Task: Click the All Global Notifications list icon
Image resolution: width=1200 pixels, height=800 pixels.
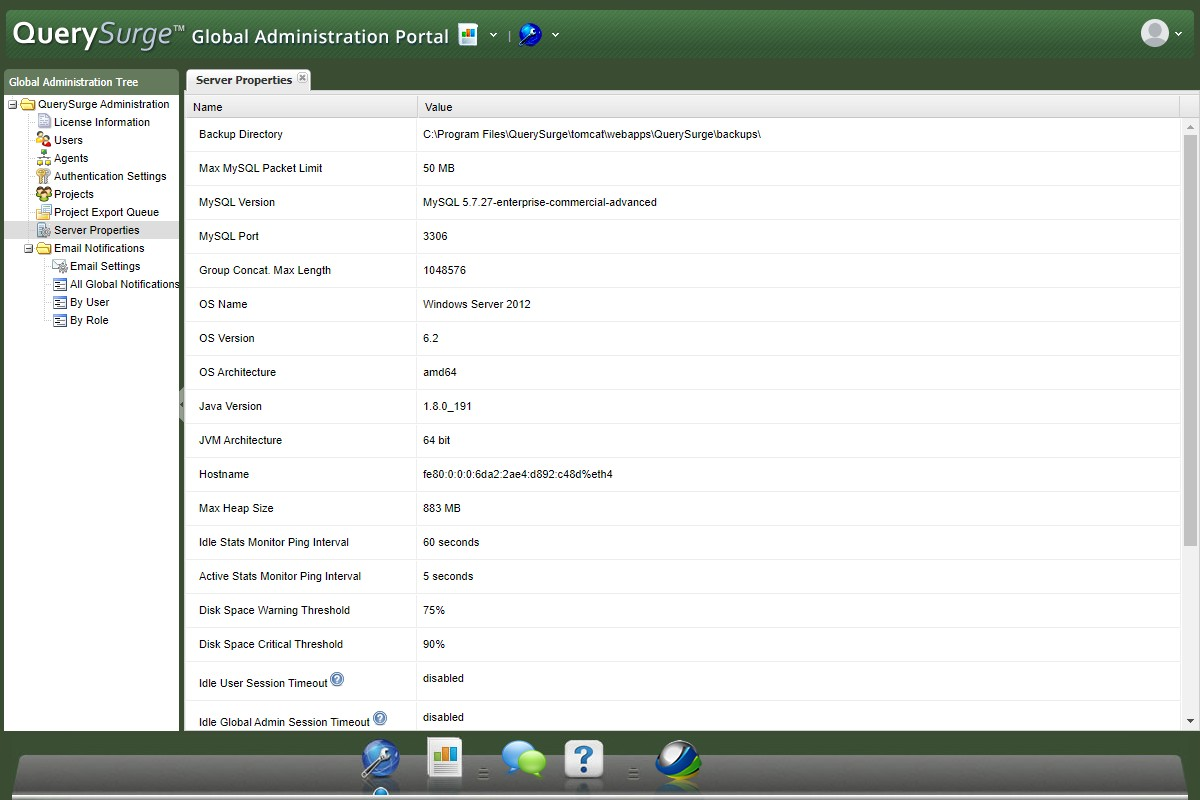Action: tap(60, 284)
